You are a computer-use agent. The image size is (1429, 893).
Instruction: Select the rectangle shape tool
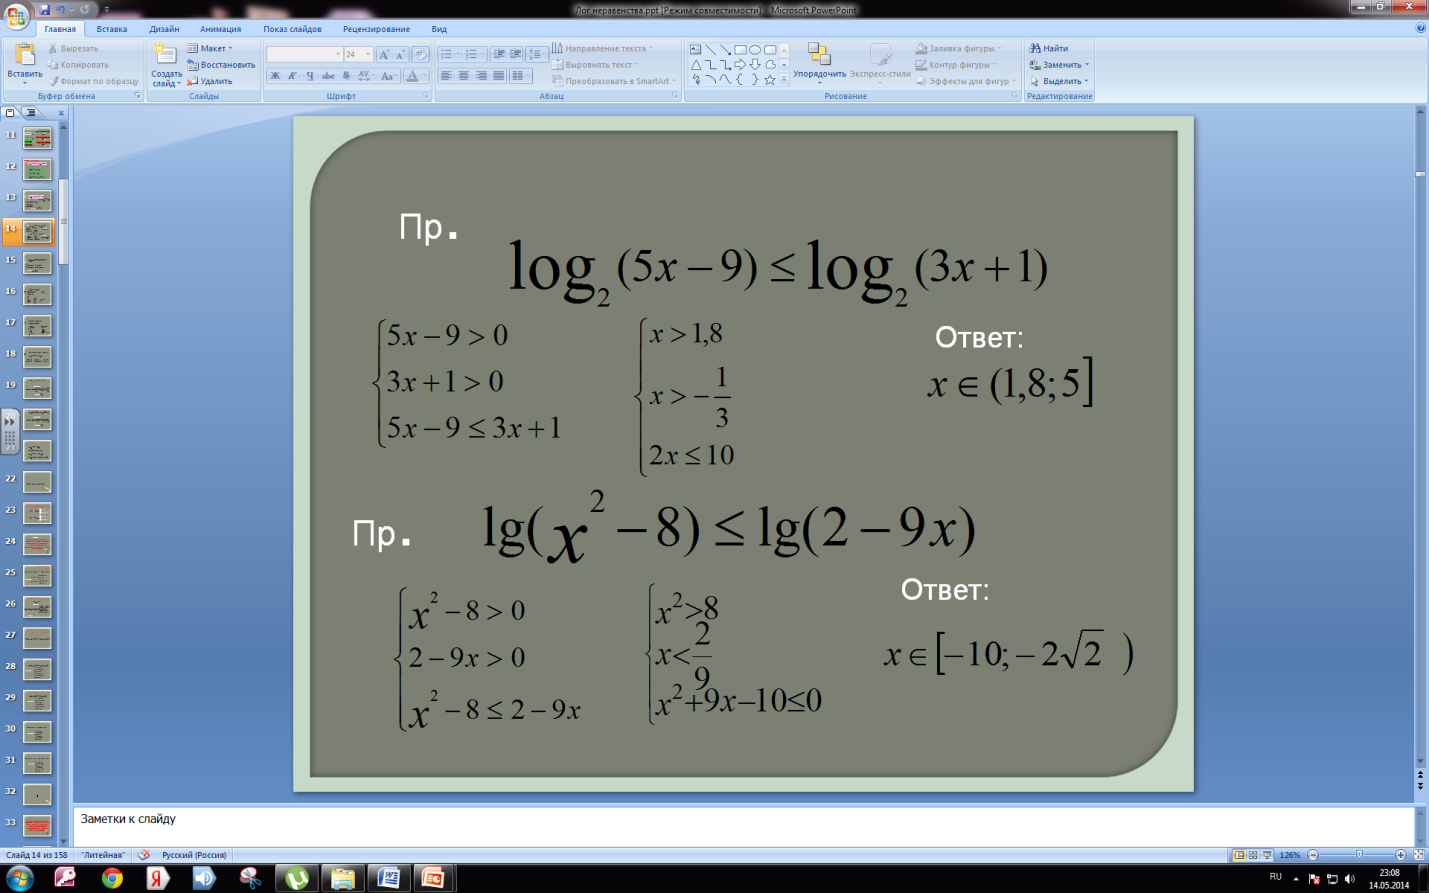tap(740, 49)
